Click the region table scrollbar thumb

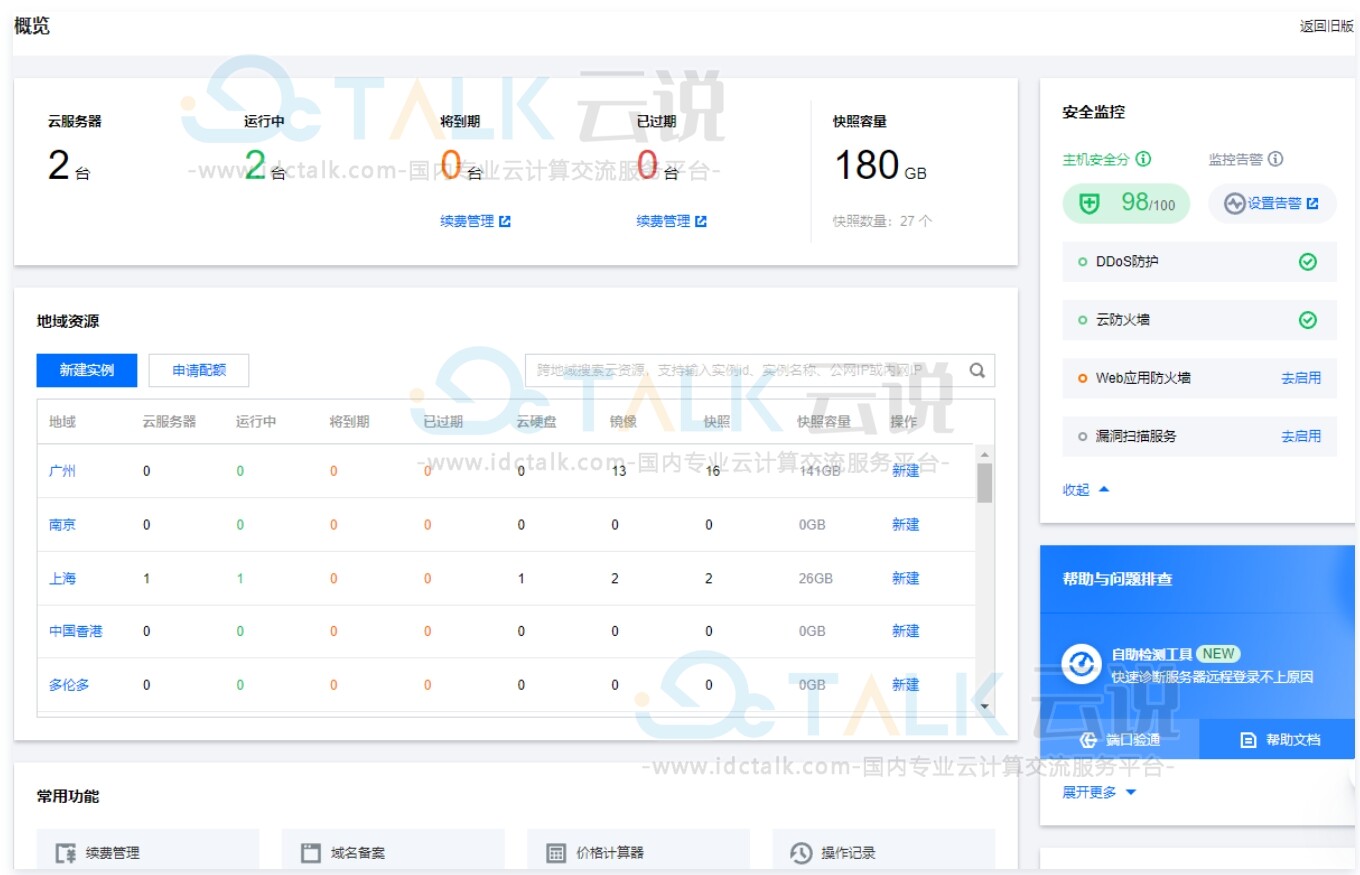click(985, 482)
